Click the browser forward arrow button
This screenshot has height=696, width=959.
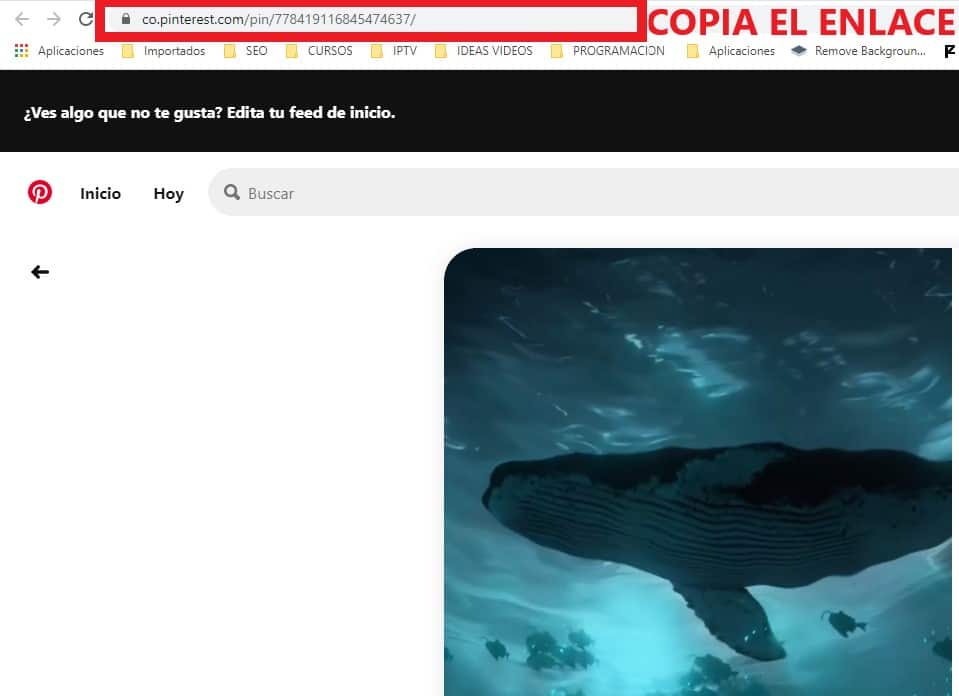point(54,19)
